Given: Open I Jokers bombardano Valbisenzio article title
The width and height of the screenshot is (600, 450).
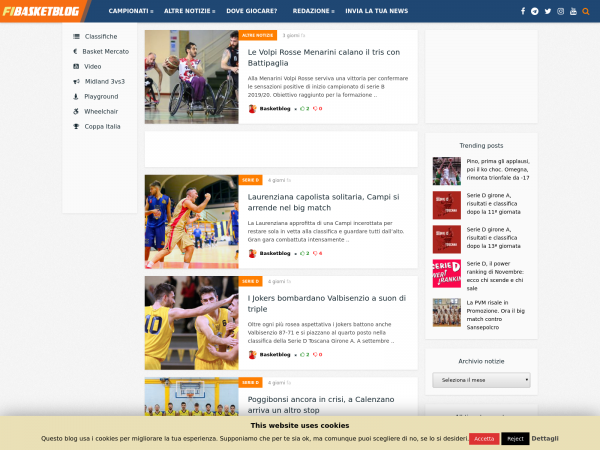Looking at the screenshot, I should click(x=326, y=303).
